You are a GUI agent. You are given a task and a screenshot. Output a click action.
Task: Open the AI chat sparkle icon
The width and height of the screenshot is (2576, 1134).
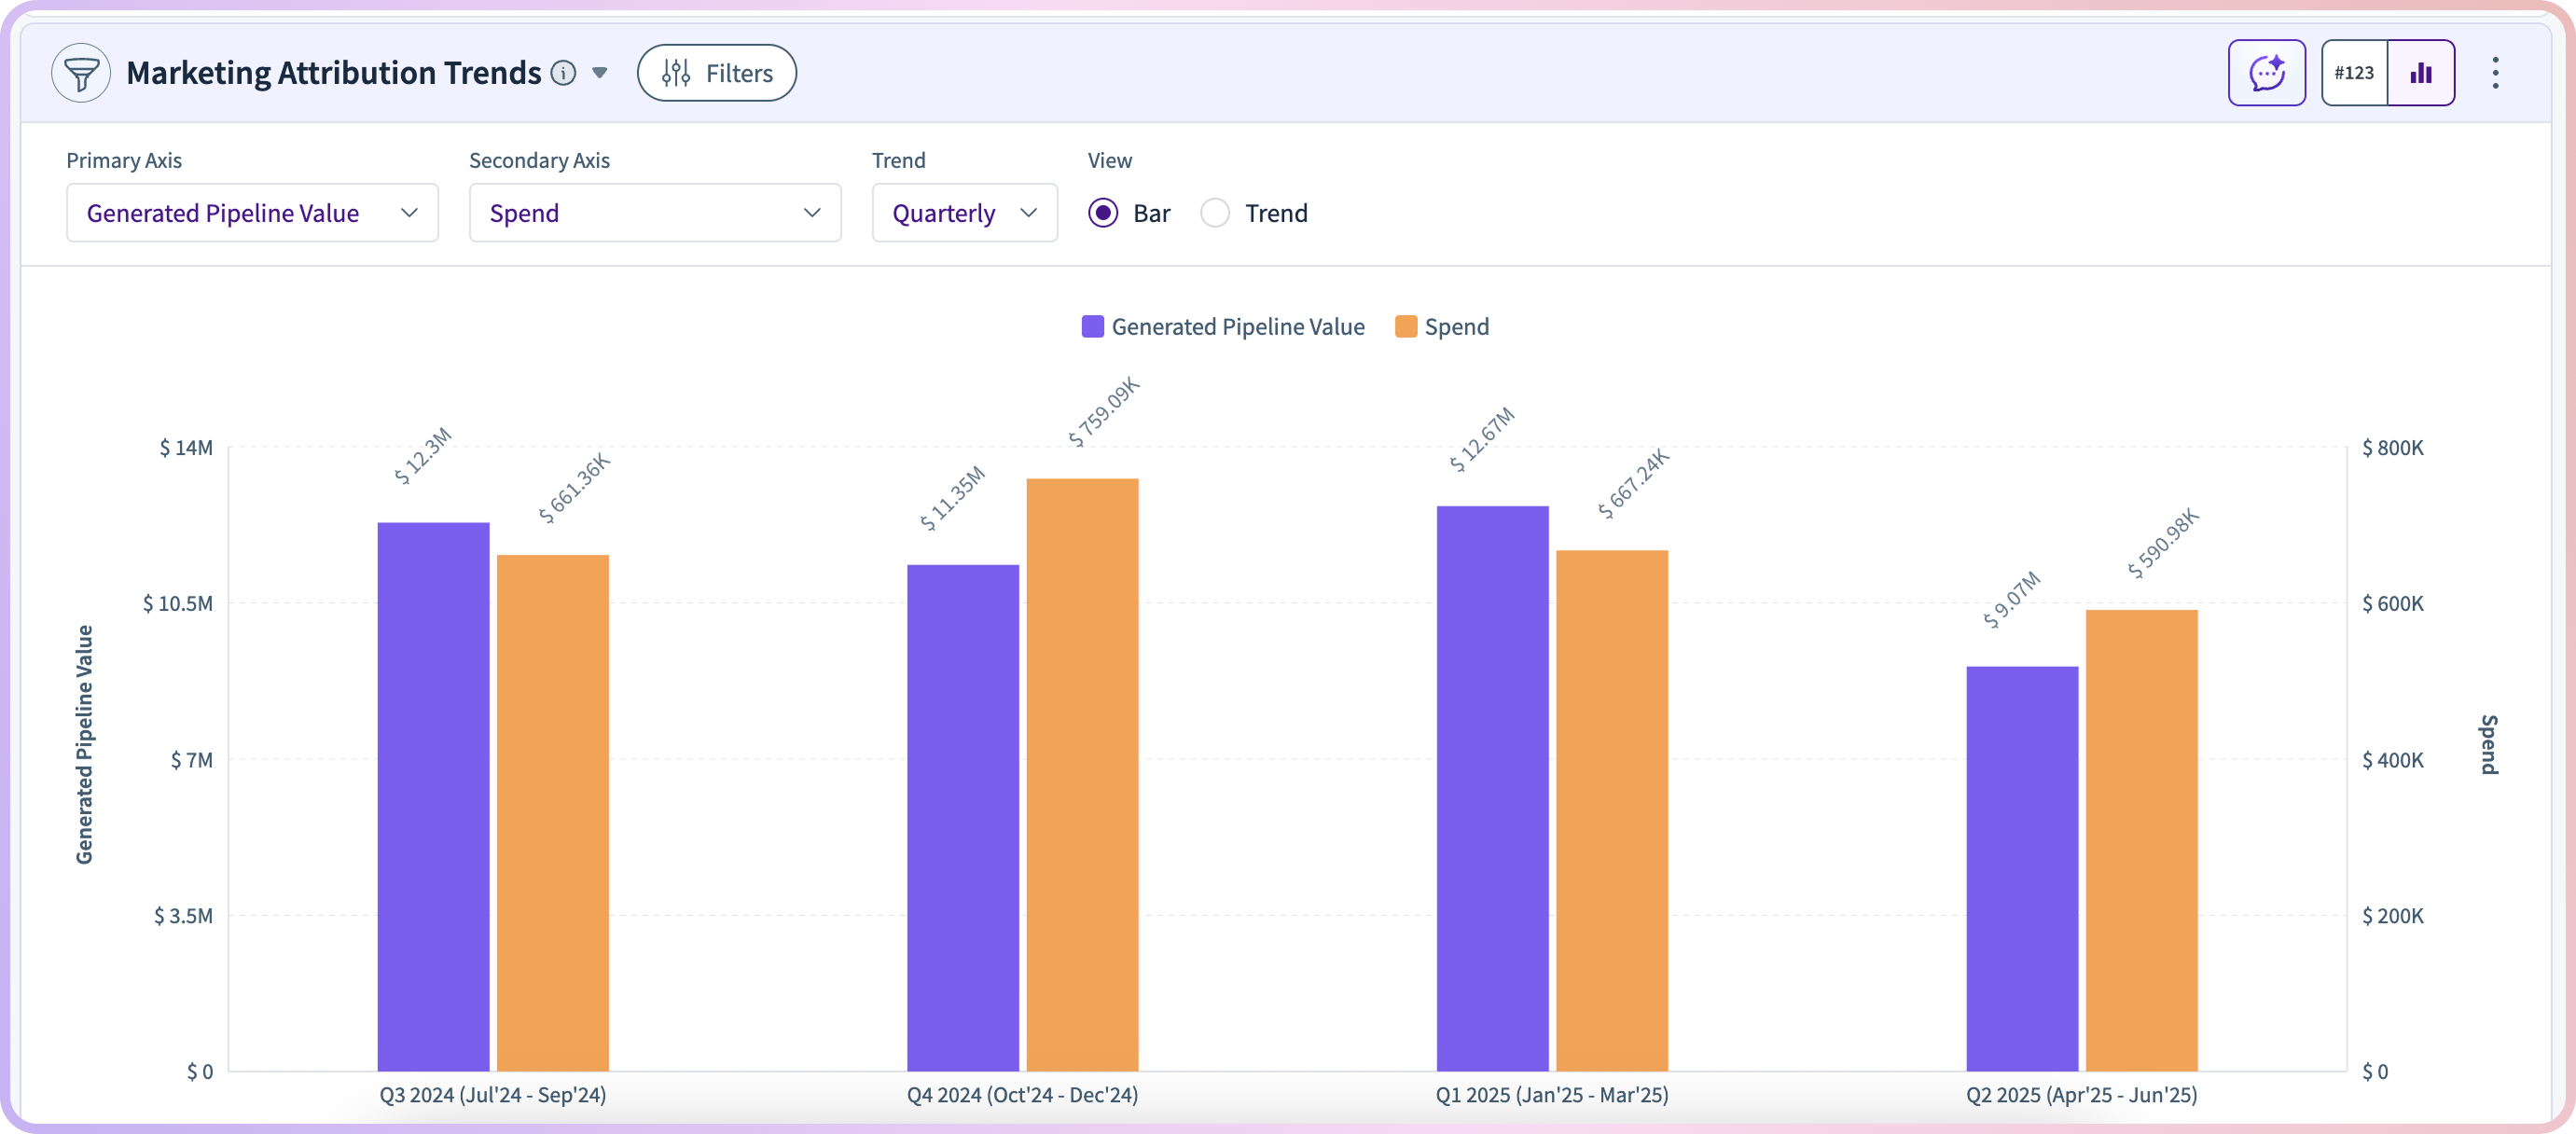click(x=2266, y=73)
